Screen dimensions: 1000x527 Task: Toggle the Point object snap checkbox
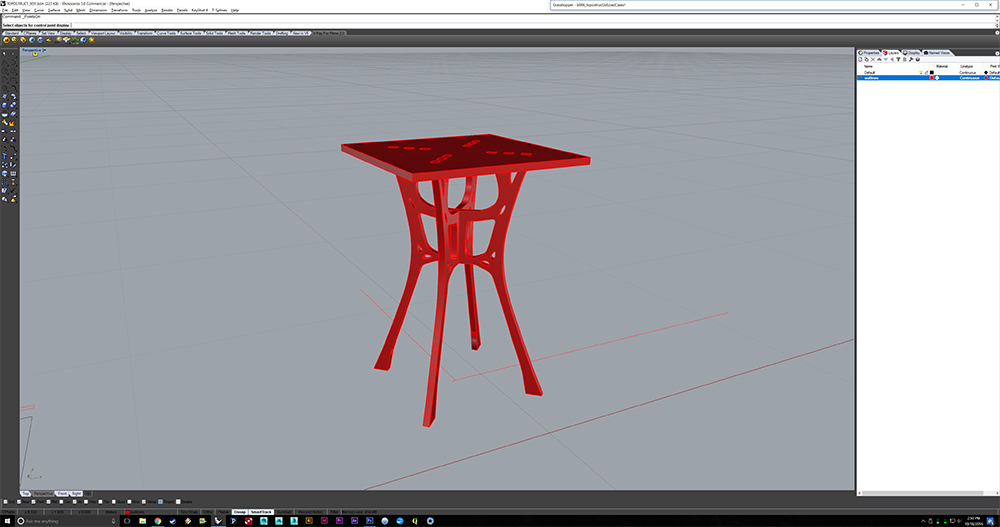coord(34,501)
